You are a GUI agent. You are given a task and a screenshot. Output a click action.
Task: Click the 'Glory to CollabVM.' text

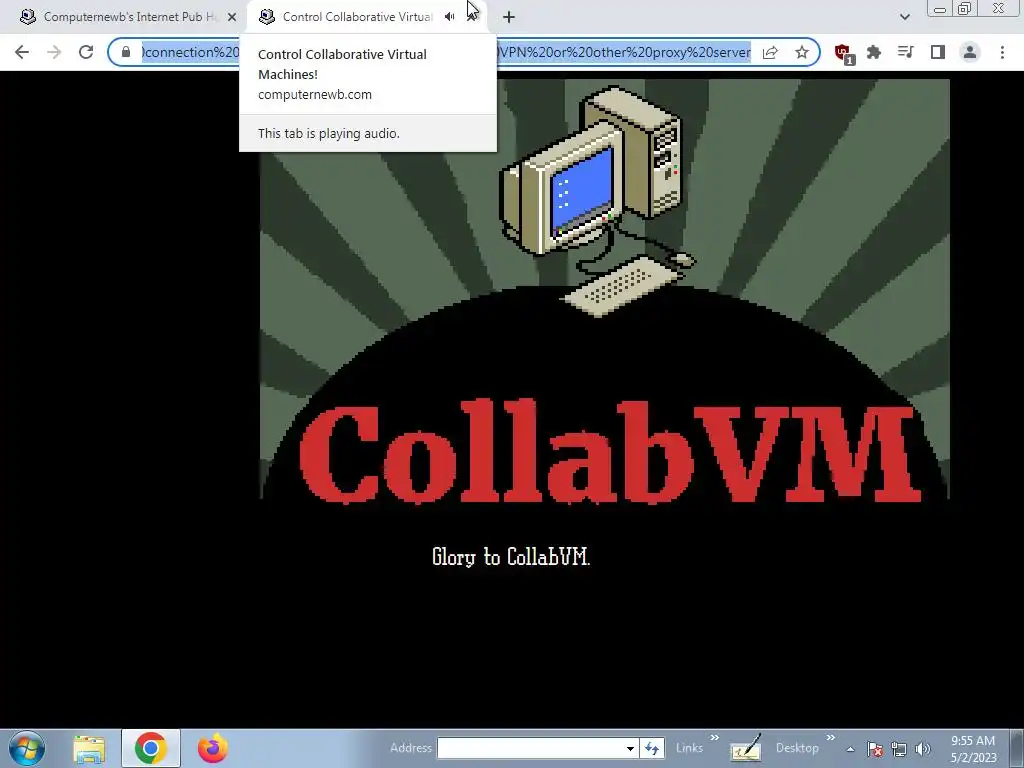(511, 557)
